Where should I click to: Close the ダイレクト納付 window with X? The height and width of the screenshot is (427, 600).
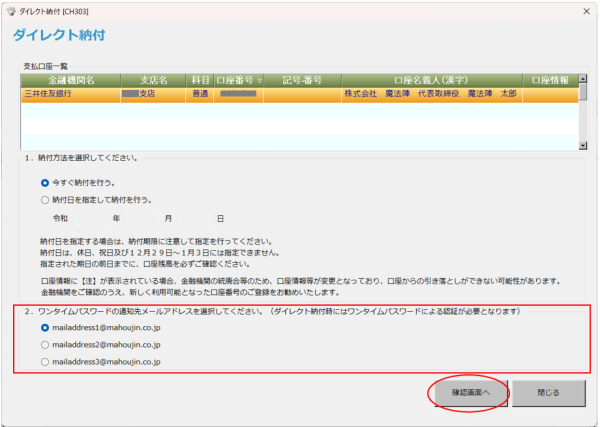[583, 9]
